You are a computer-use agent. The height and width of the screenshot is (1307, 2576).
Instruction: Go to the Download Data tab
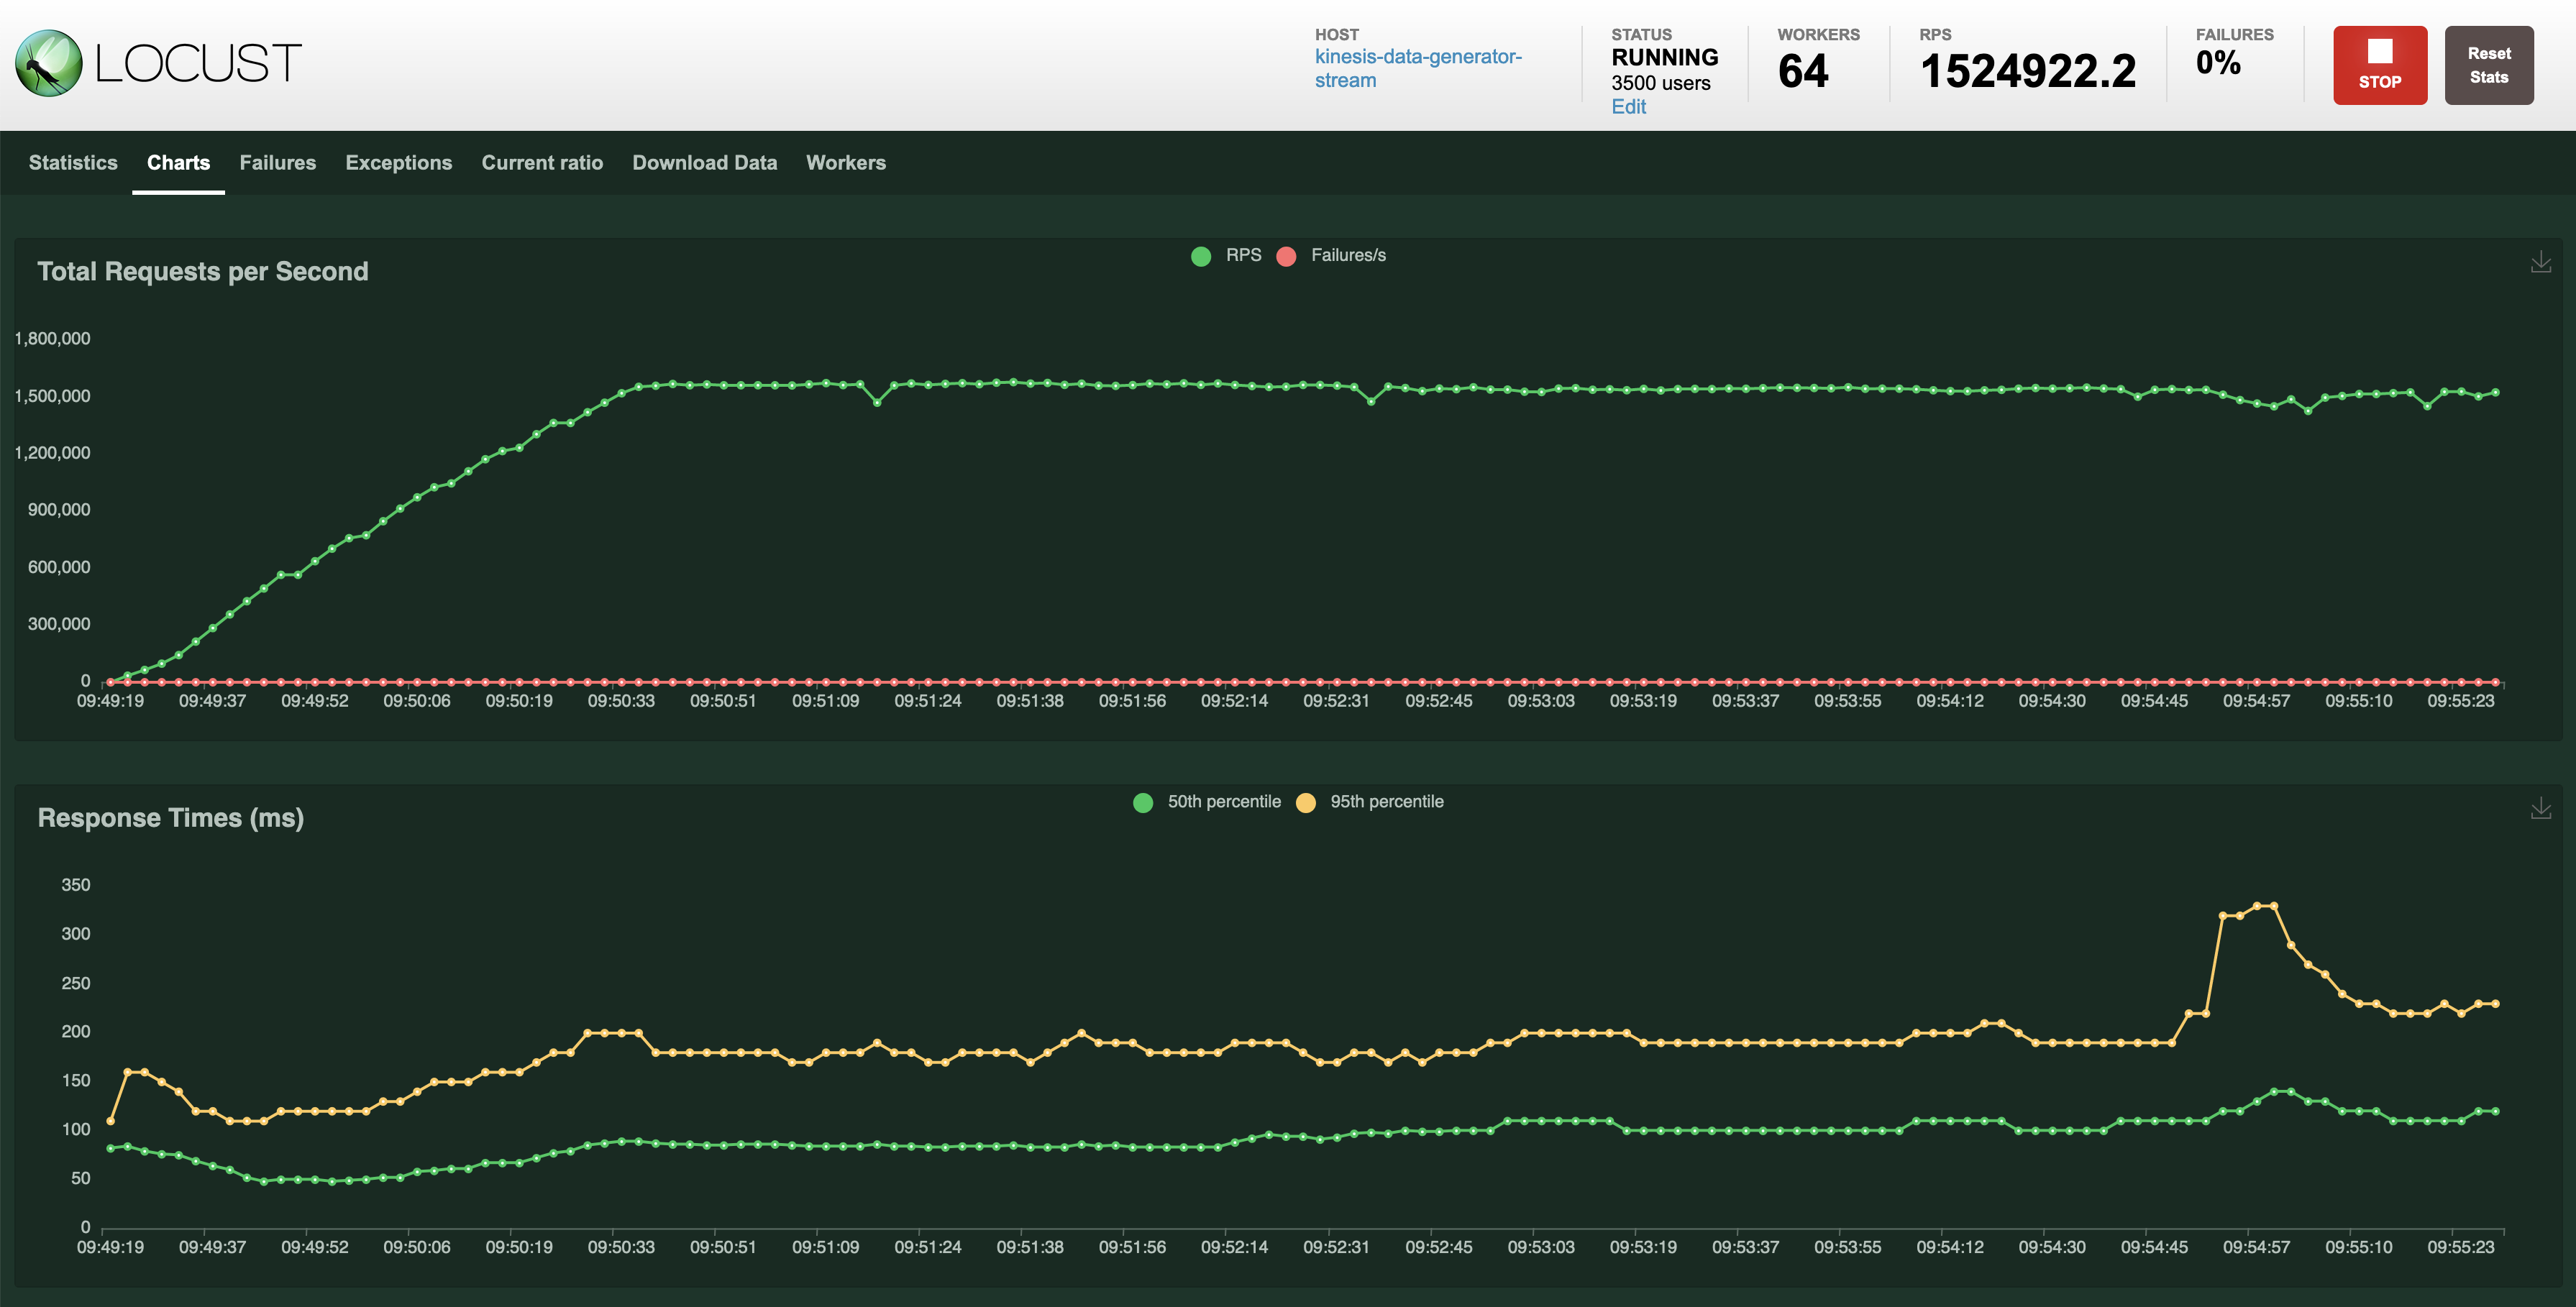click(x=704, y=163)
